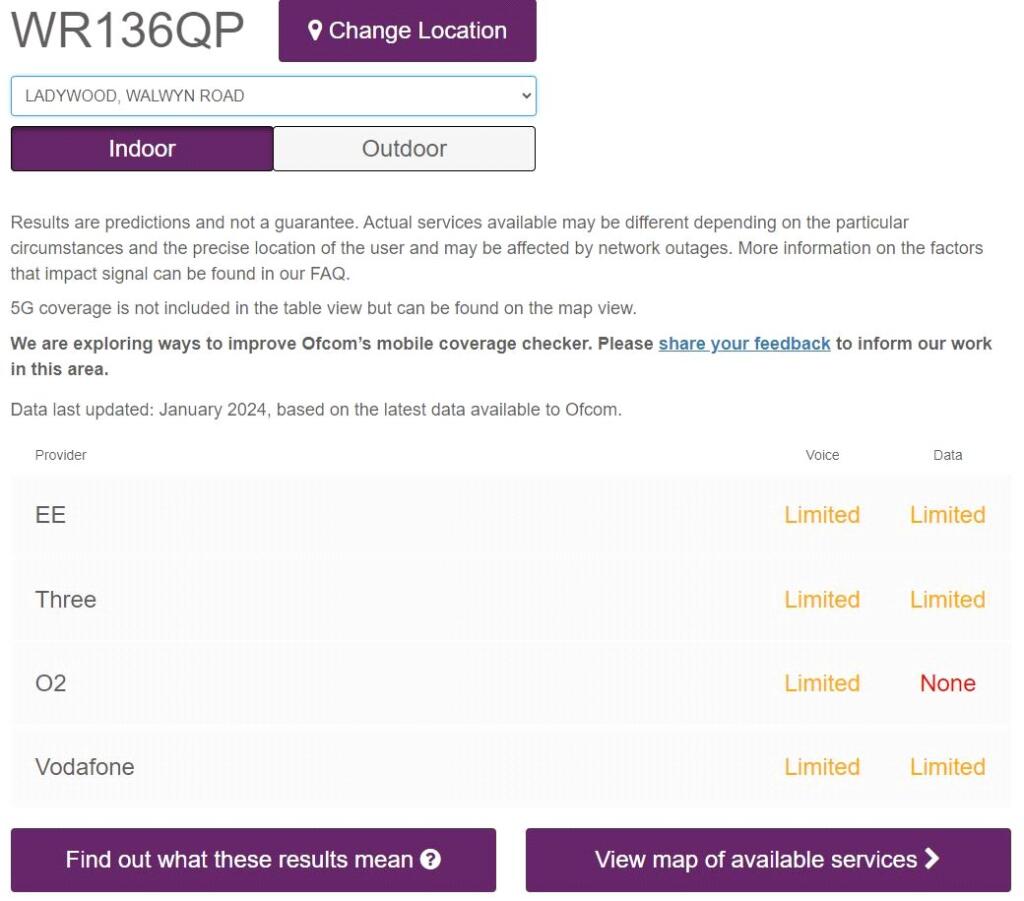The height and width of the screenshot is (901, 1024).
Task: Click the Provider column header
Action: [x=61, y=455]
